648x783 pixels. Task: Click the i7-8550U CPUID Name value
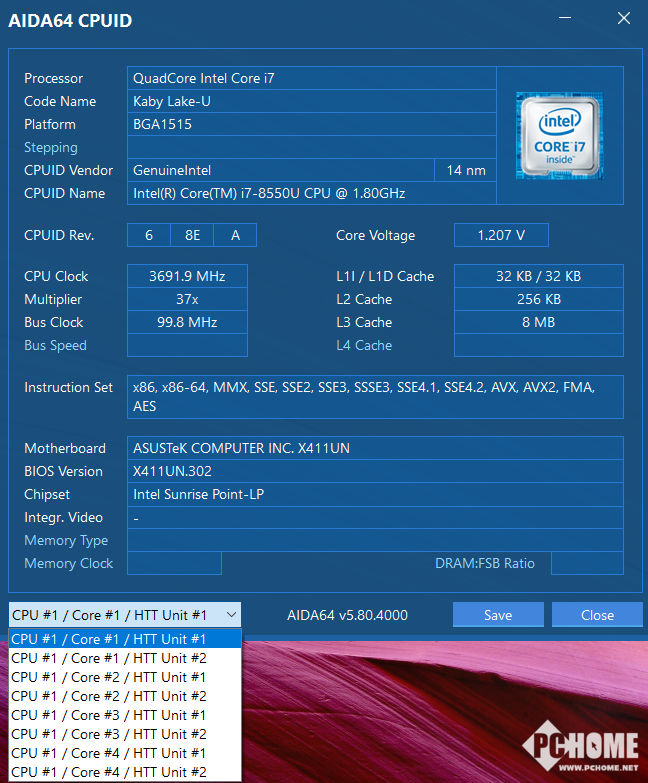[312, 193]
